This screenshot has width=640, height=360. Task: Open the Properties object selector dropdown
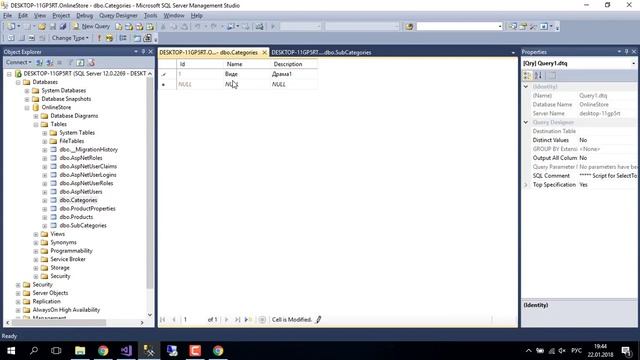[633, 63]
